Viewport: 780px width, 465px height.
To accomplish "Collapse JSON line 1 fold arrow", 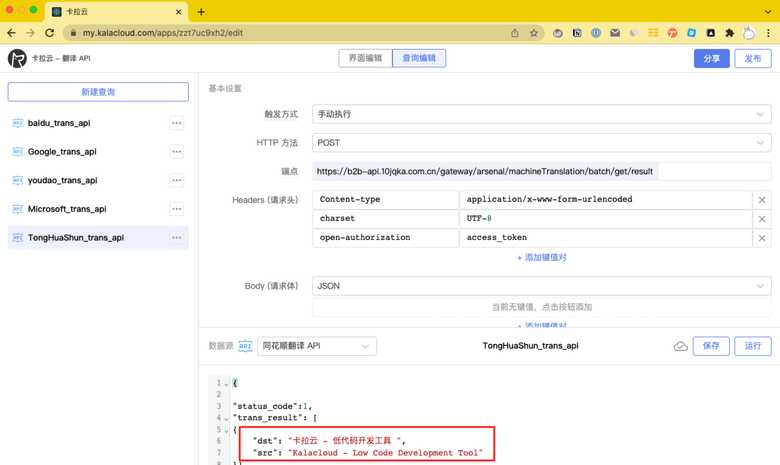I will (226, 384).
